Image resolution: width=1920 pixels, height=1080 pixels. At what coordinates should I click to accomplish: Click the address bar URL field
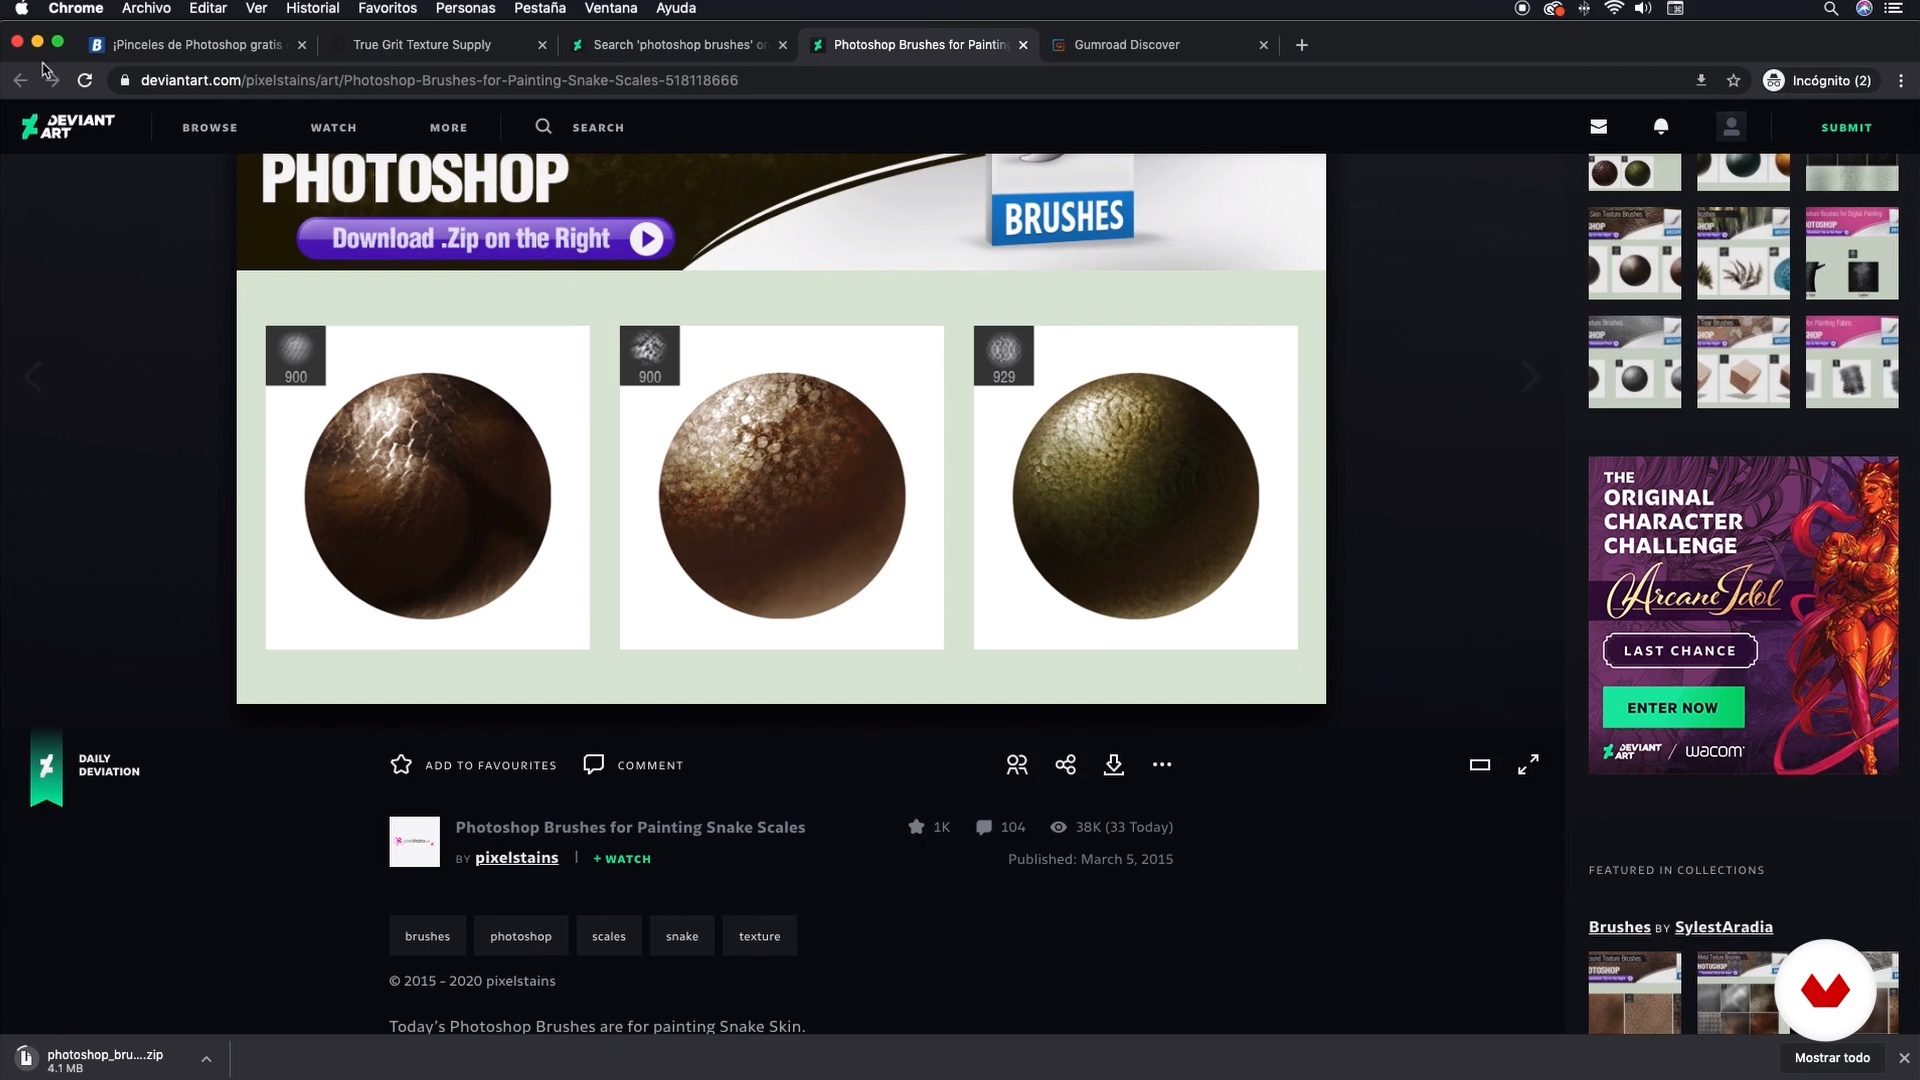(x=900, y=80)
